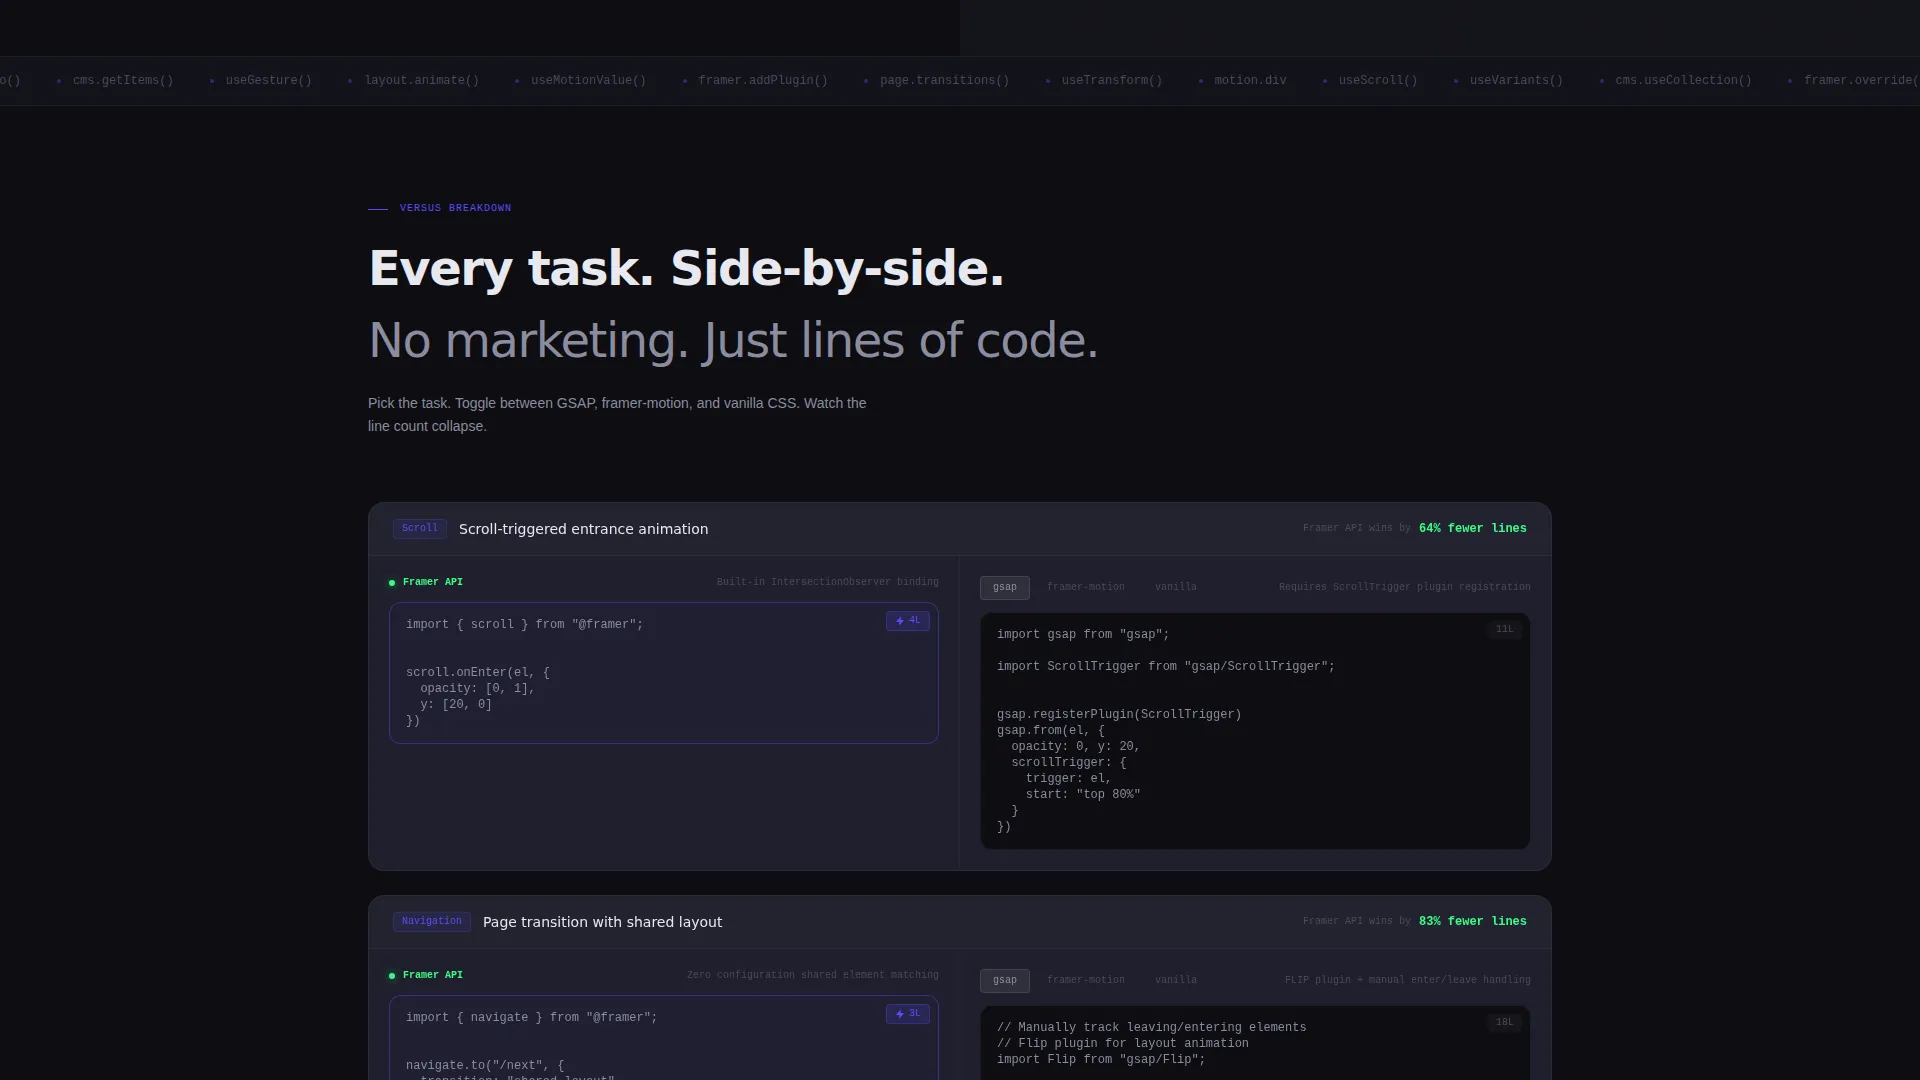Click useScroll() in the ticker strip

1378,80
